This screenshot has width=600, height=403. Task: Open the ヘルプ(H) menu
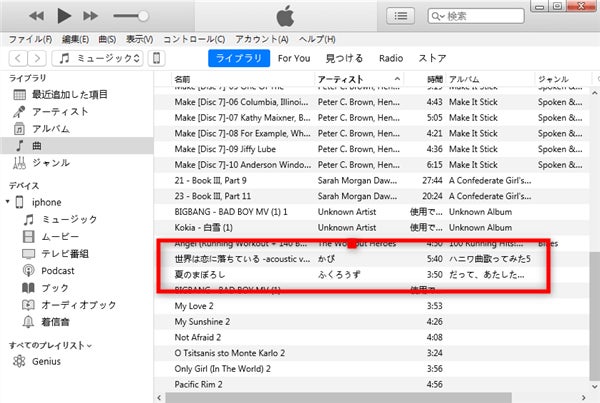click(x=317, y=39)
